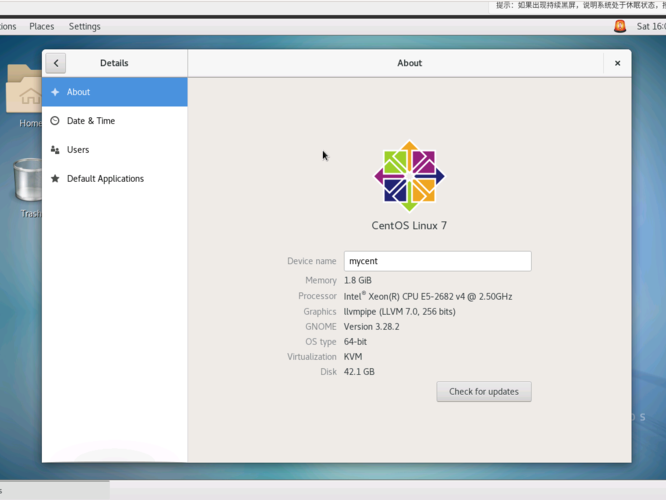
Task: Focus the Device name input field
Action: coord(437,261)
